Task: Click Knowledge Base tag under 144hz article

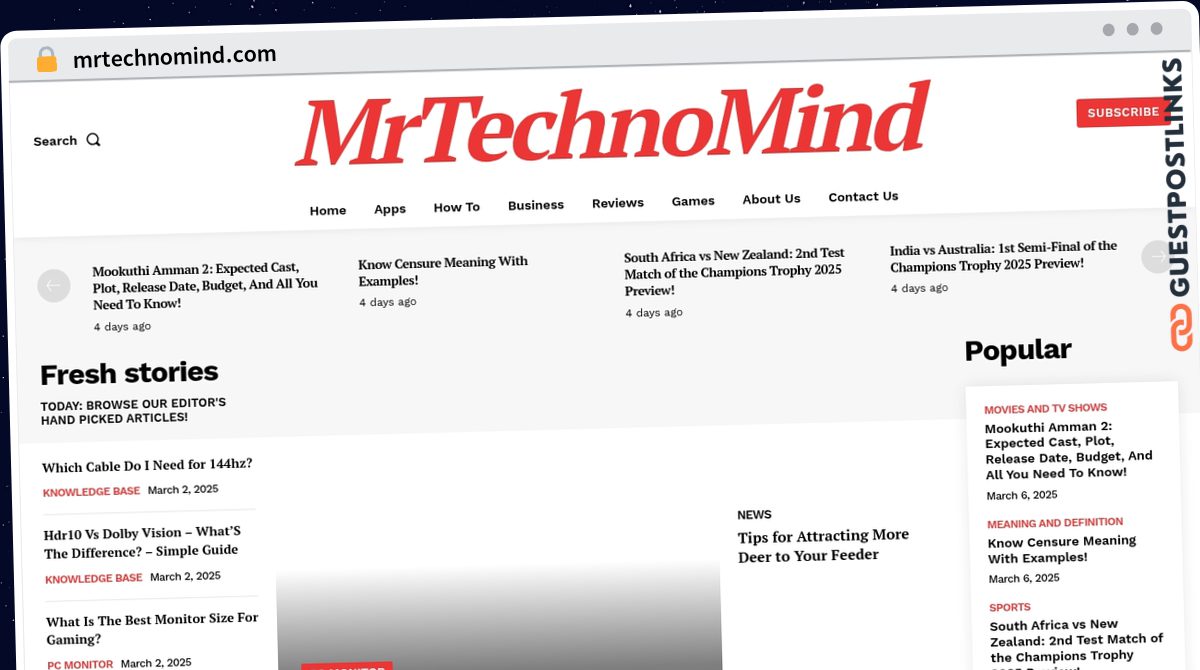Action: (x=91, y=492)
